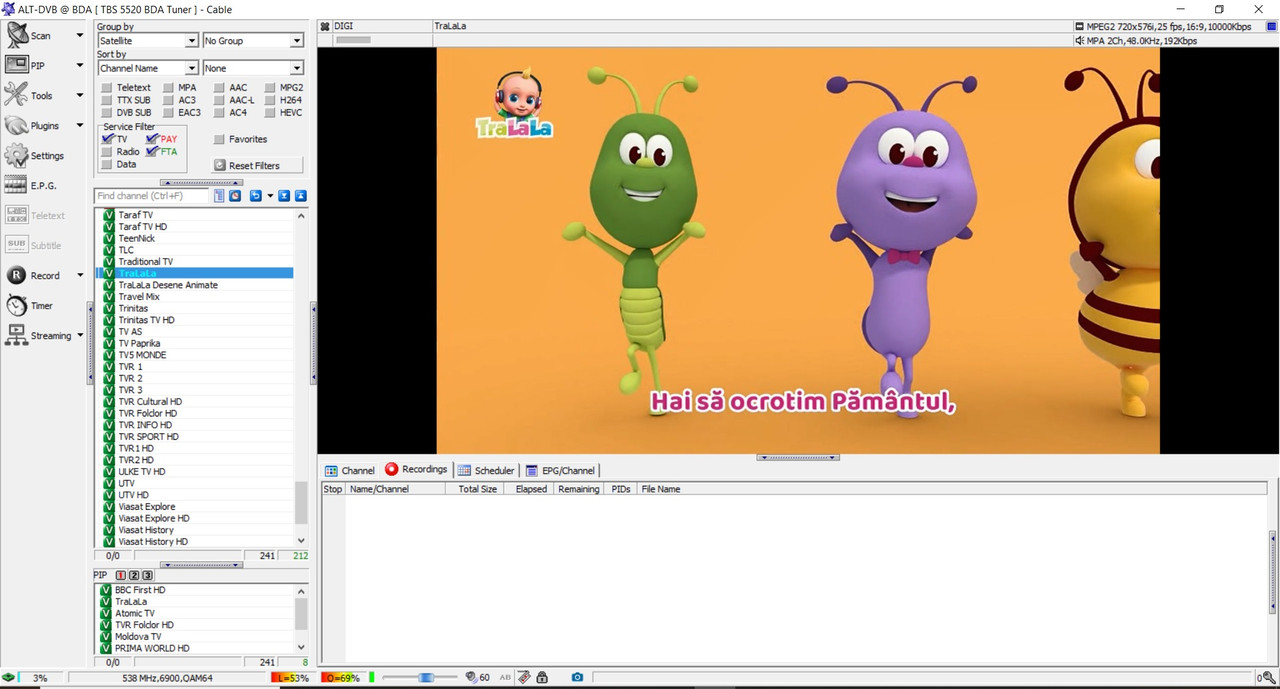Select PRIMA WORLD HD in PIP list
This screenshot has height=689, width=1280.
tap(152, 648)
